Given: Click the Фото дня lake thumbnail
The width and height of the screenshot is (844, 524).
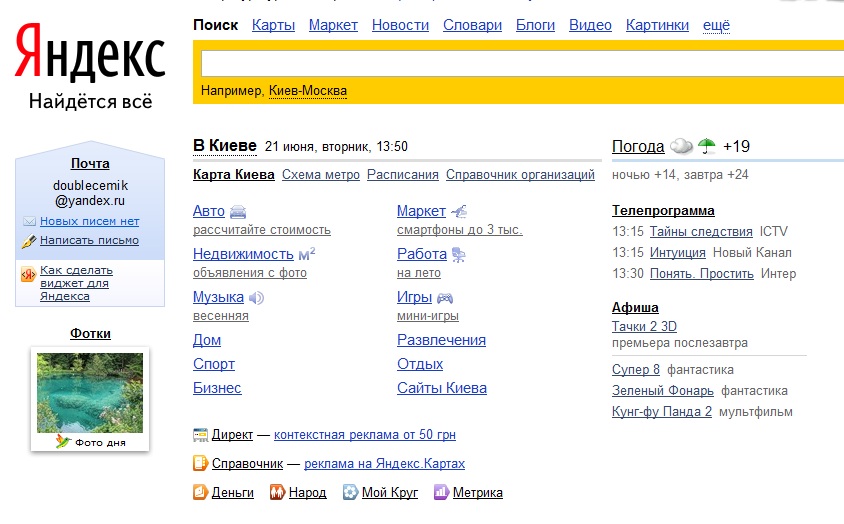Looking at the screenshot, I should coord(90,392).
